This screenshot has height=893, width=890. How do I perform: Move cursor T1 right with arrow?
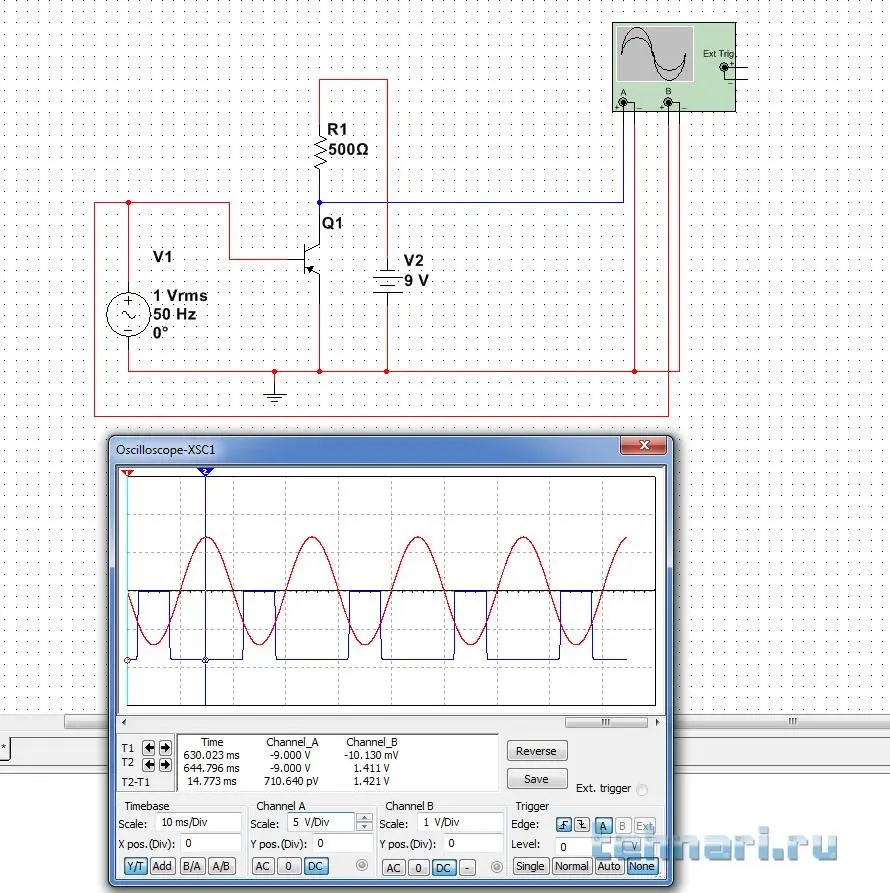165,747
